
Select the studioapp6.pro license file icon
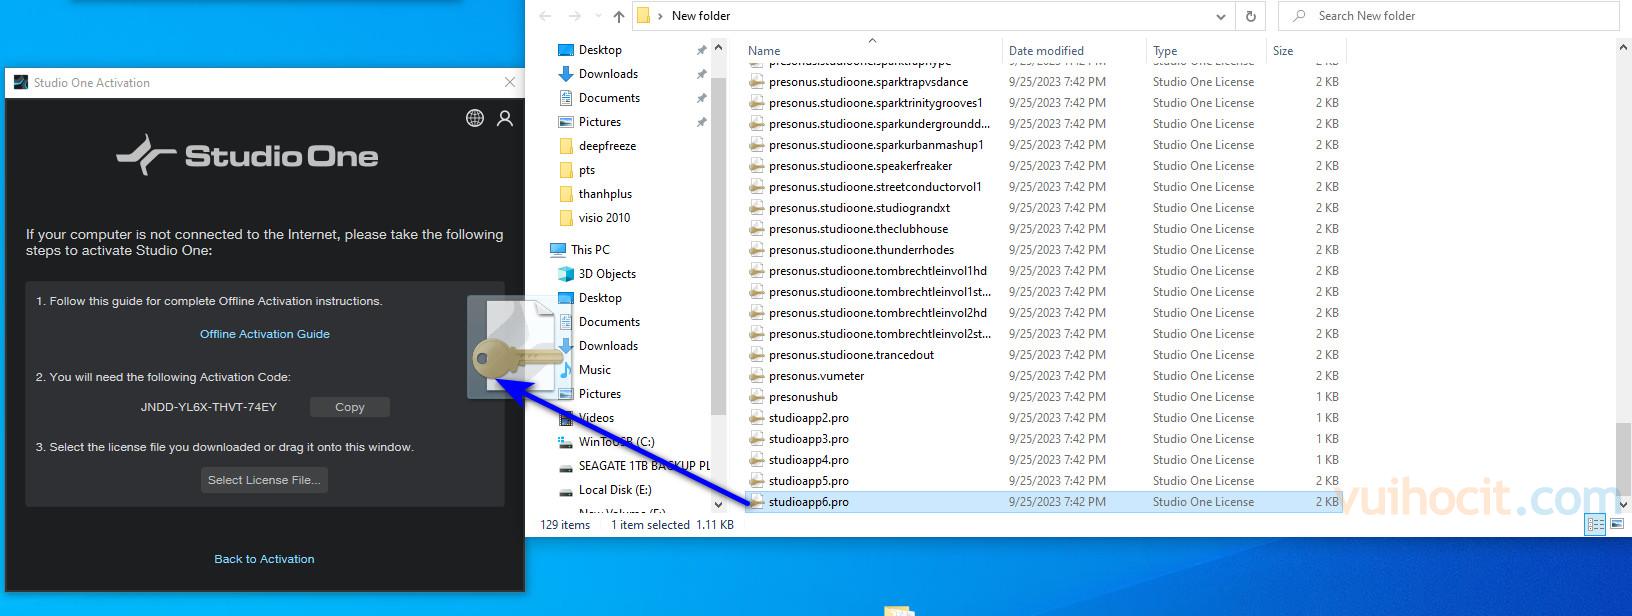[x=757, y=502]
